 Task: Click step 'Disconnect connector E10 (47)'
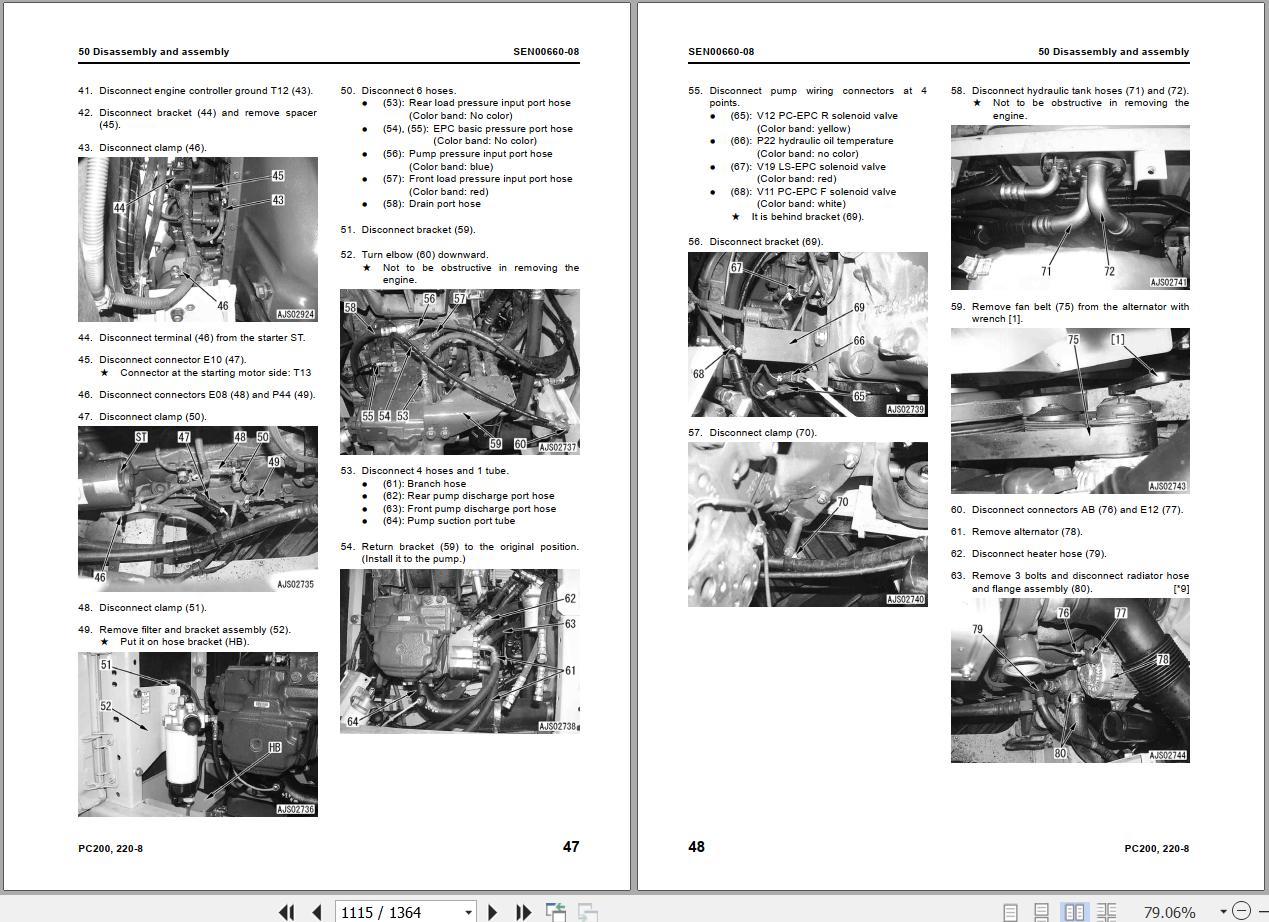point(172,359)
